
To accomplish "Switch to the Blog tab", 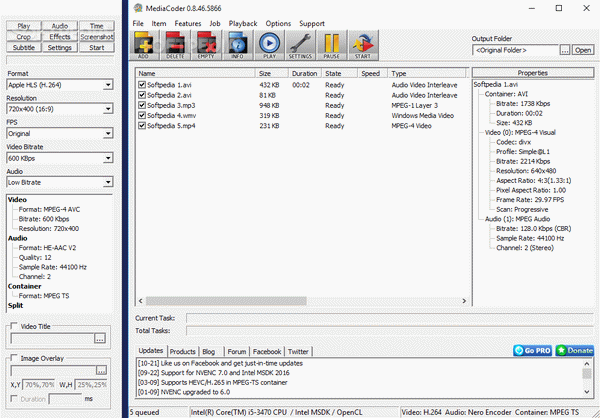I will pyautogui.click(x=209, y=351).
